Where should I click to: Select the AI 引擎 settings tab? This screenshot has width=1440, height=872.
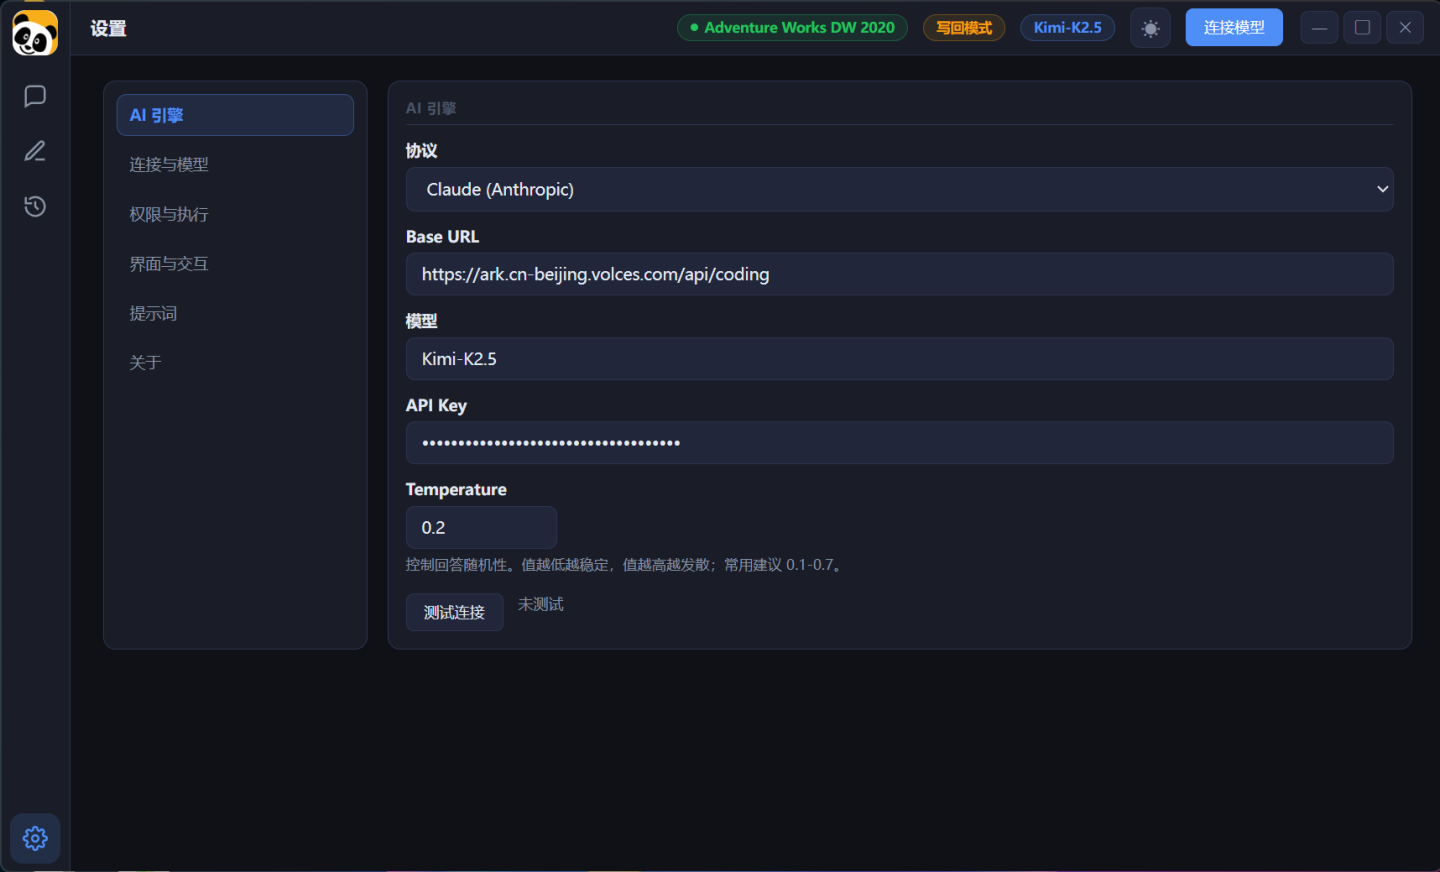[235, 115]
